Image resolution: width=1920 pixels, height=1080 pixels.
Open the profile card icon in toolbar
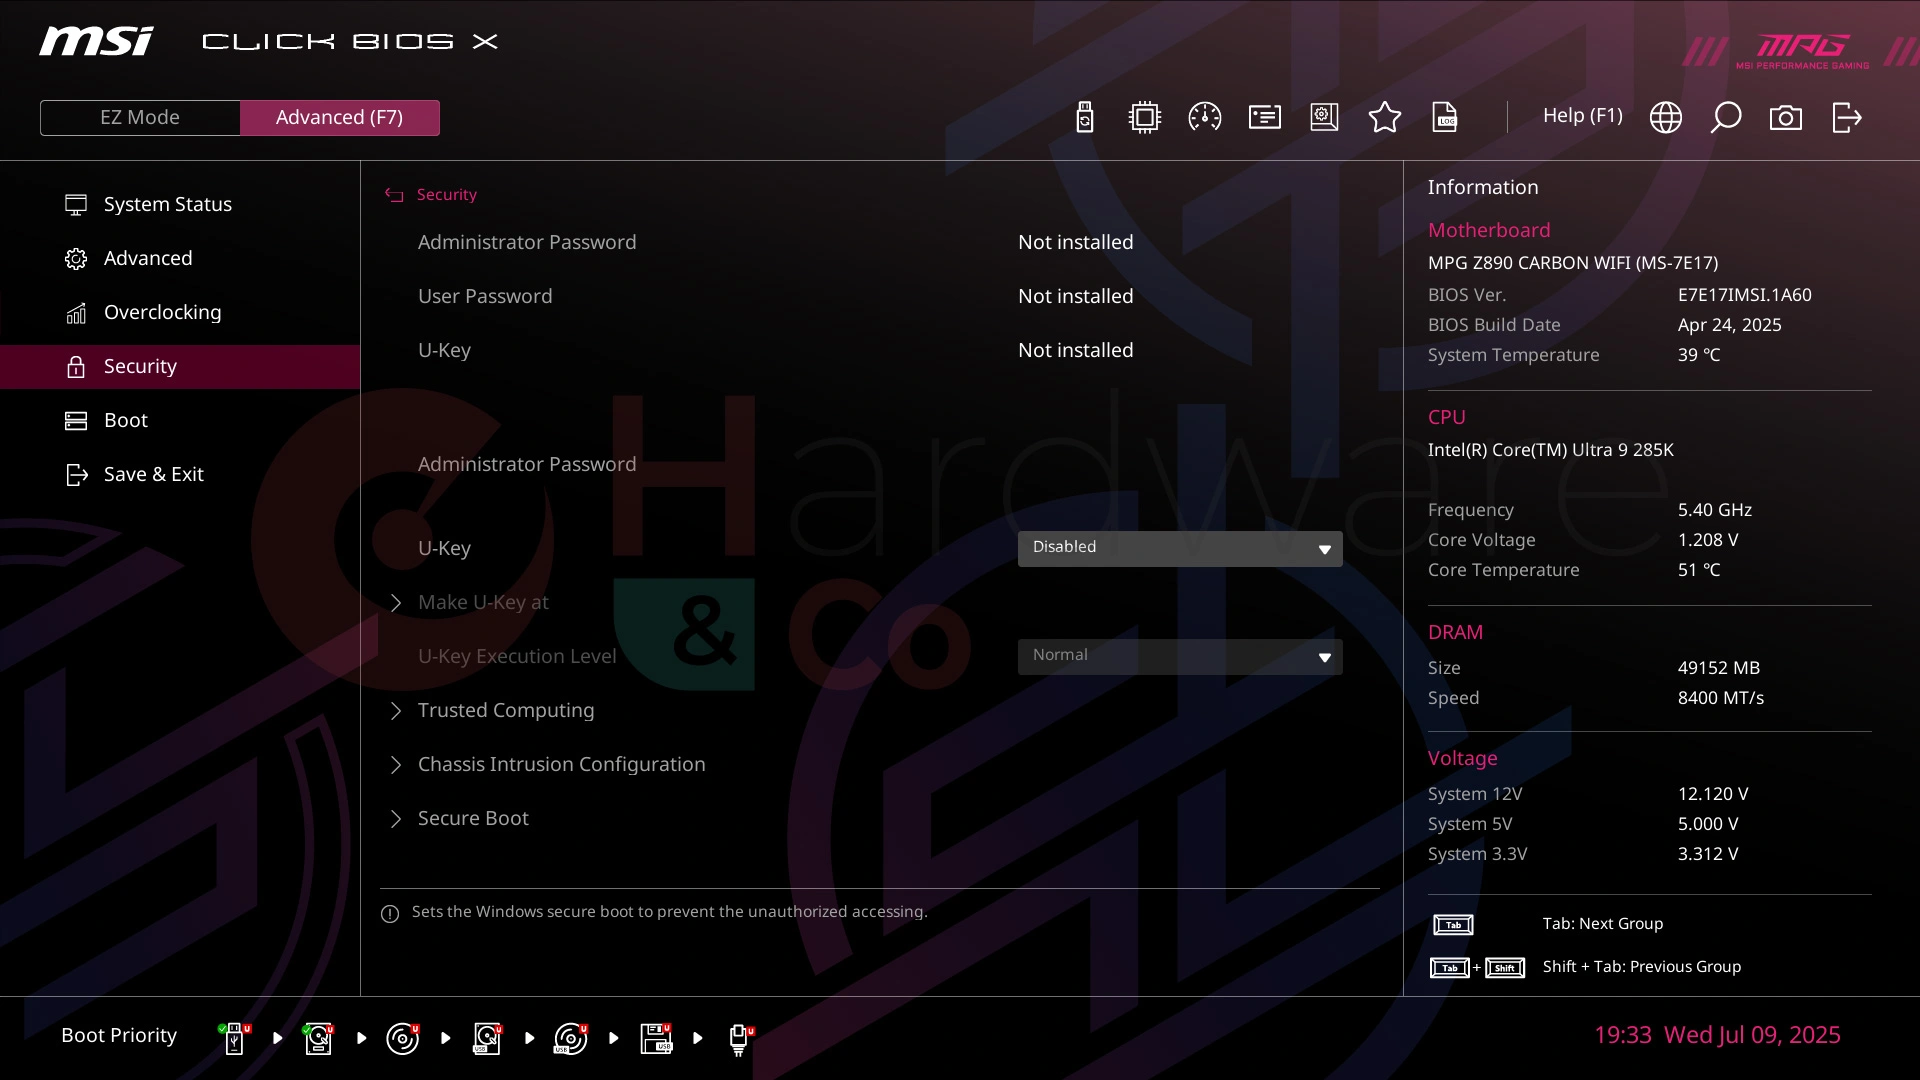point(1264,117)
